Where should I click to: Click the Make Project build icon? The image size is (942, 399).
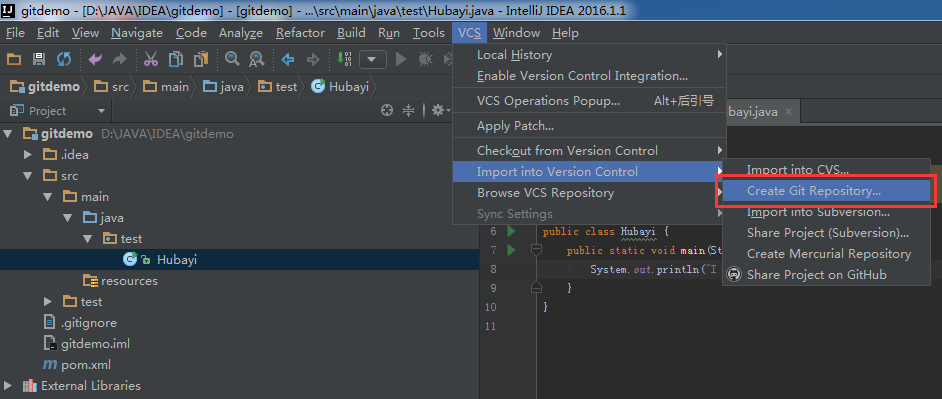[345, 59]
